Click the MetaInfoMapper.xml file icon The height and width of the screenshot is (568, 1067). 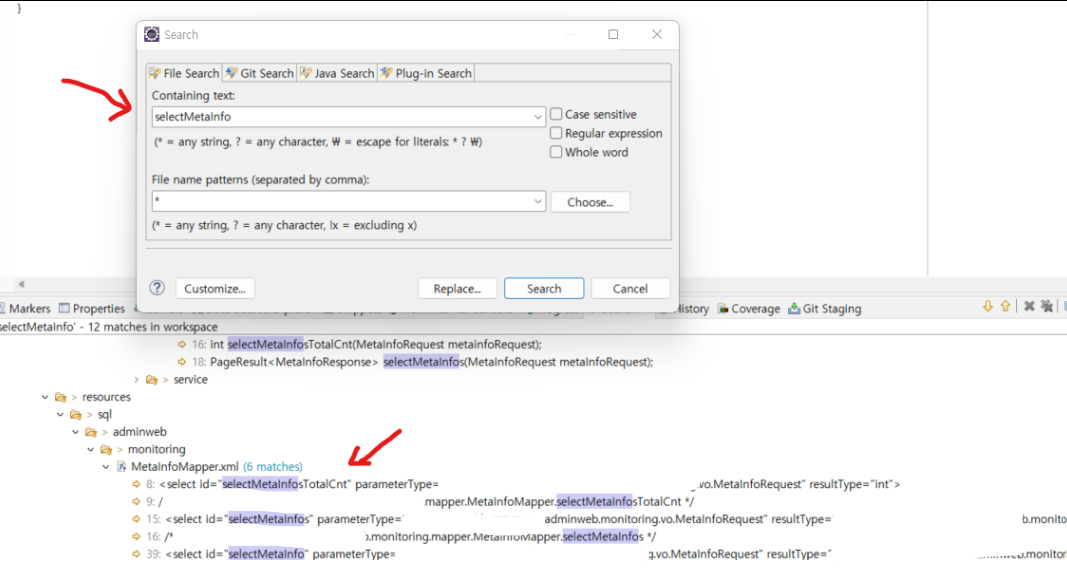[x=121, y=467]
